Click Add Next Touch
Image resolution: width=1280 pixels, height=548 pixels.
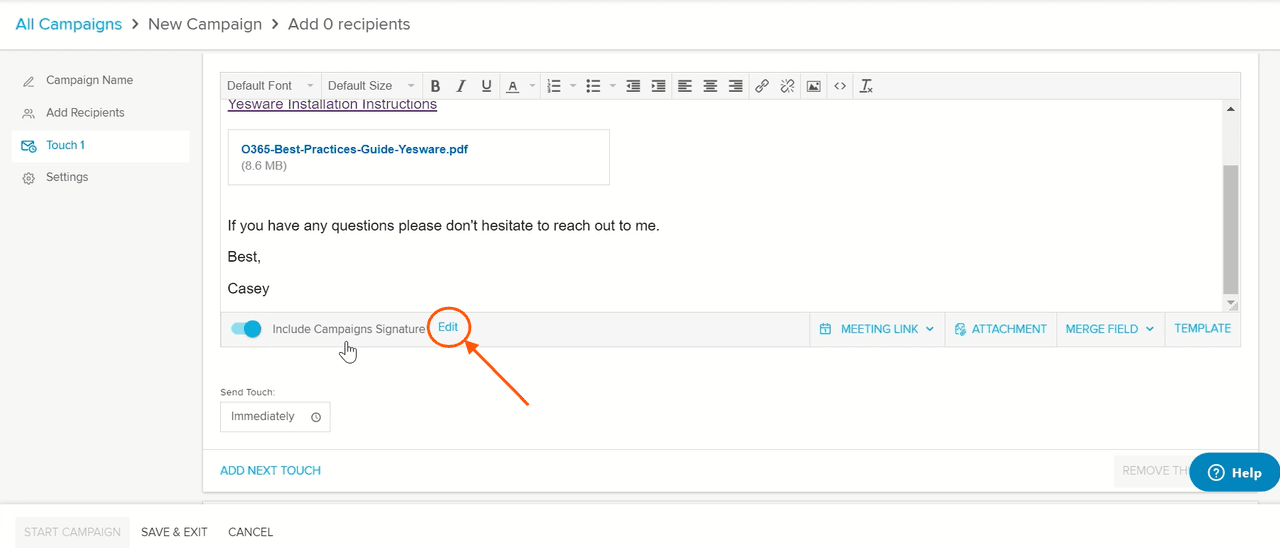tap(270, 470)
